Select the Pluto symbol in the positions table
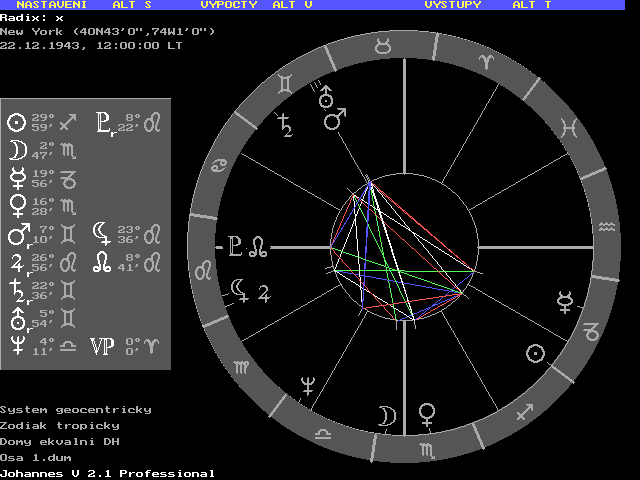The width and height of the screenshot is (640, 480). point(103,123)
